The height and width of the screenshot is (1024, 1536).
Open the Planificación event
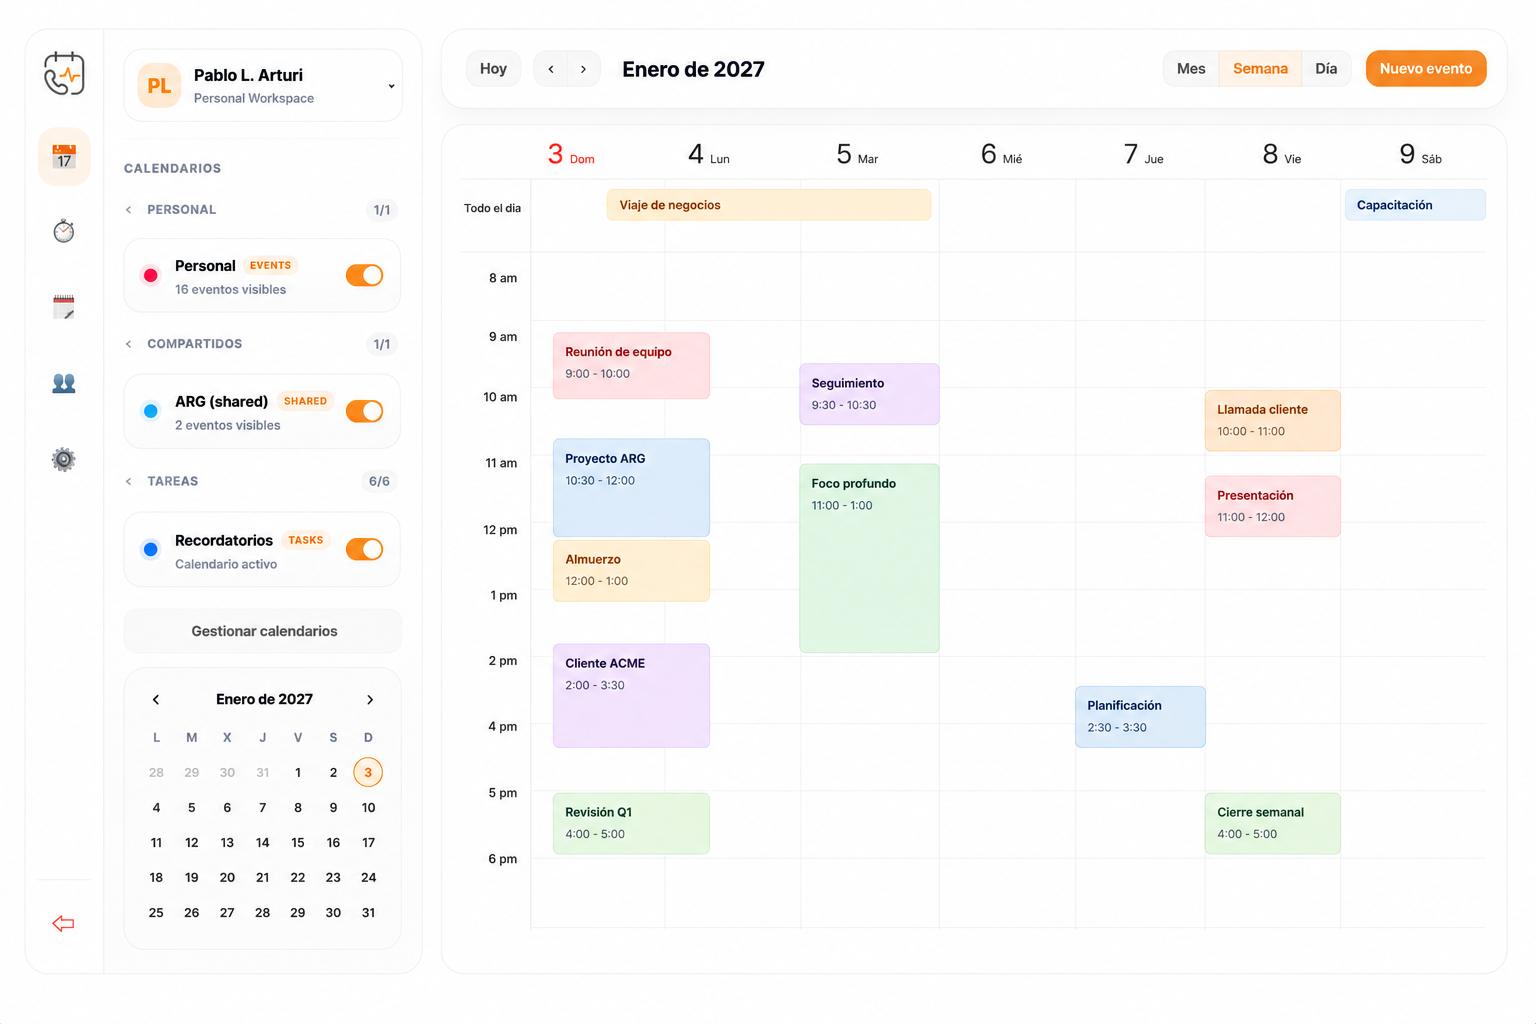(x=1140, y=717)
